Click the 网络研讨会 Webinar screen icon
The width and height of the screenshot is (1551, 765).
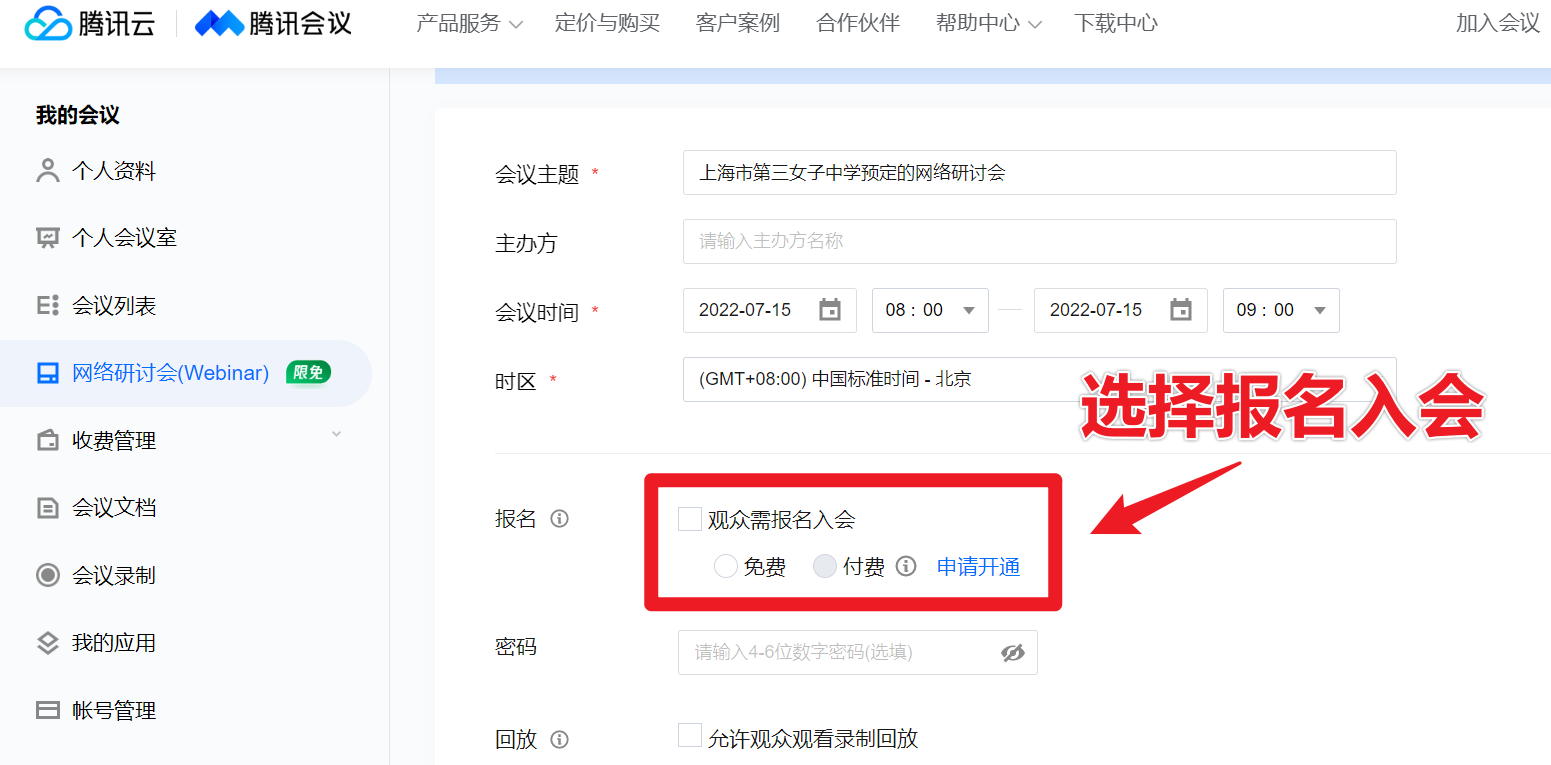[47, 373]
